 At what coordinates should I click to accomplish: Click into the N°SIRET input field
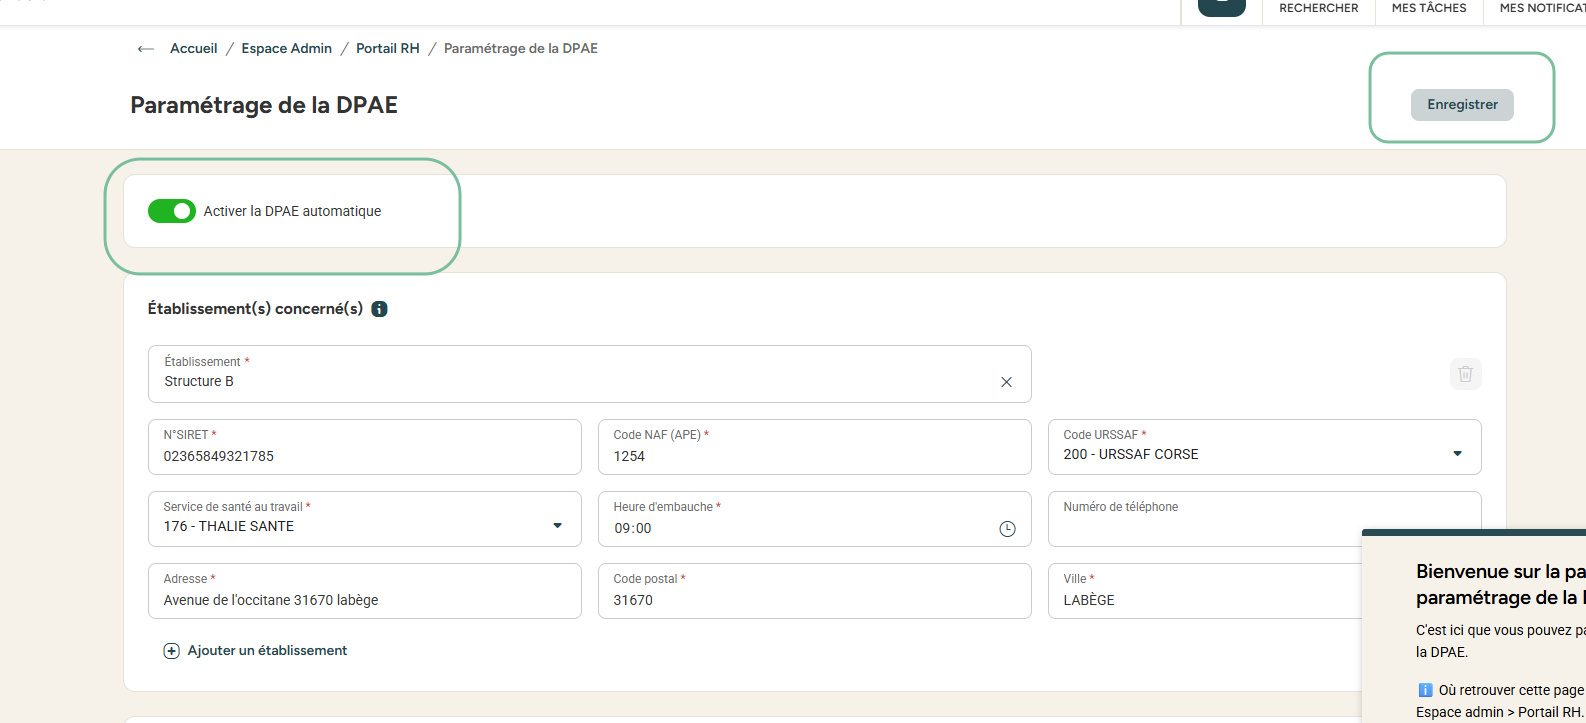(x=364, y=456)
